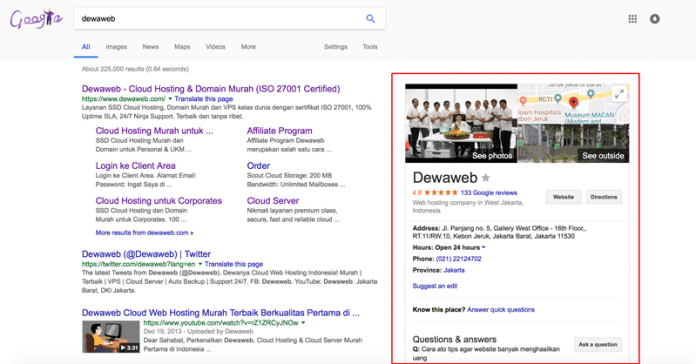Open Dewaweb Cloud Hosting & Domain Murah result

click(211, 89)
